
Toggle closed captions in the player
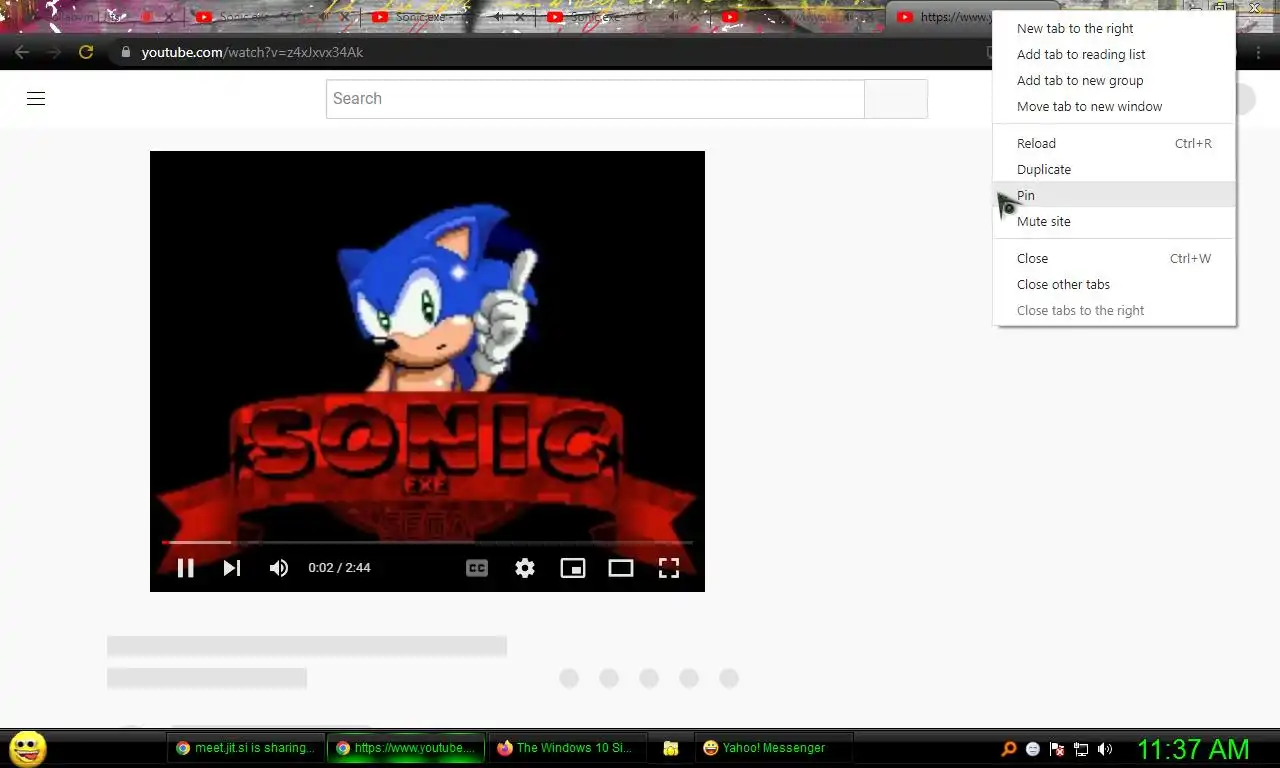(477, 568)
